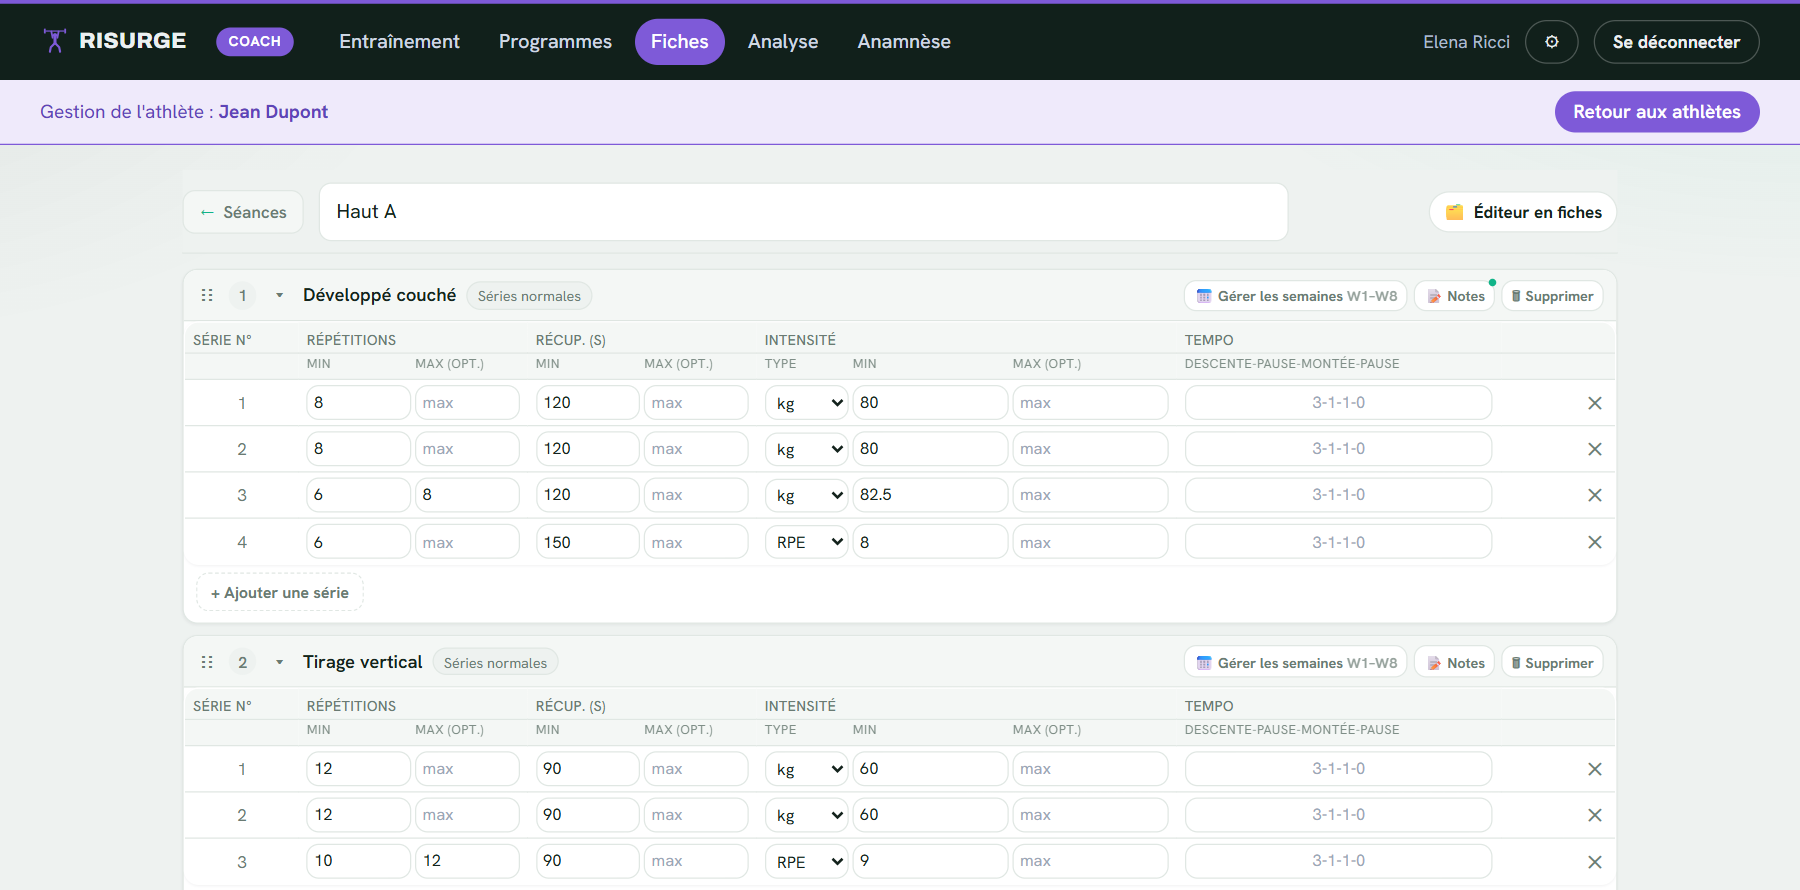Click recovery field showing 150
Screen dimensions: 1800x890
pos(587,542)
